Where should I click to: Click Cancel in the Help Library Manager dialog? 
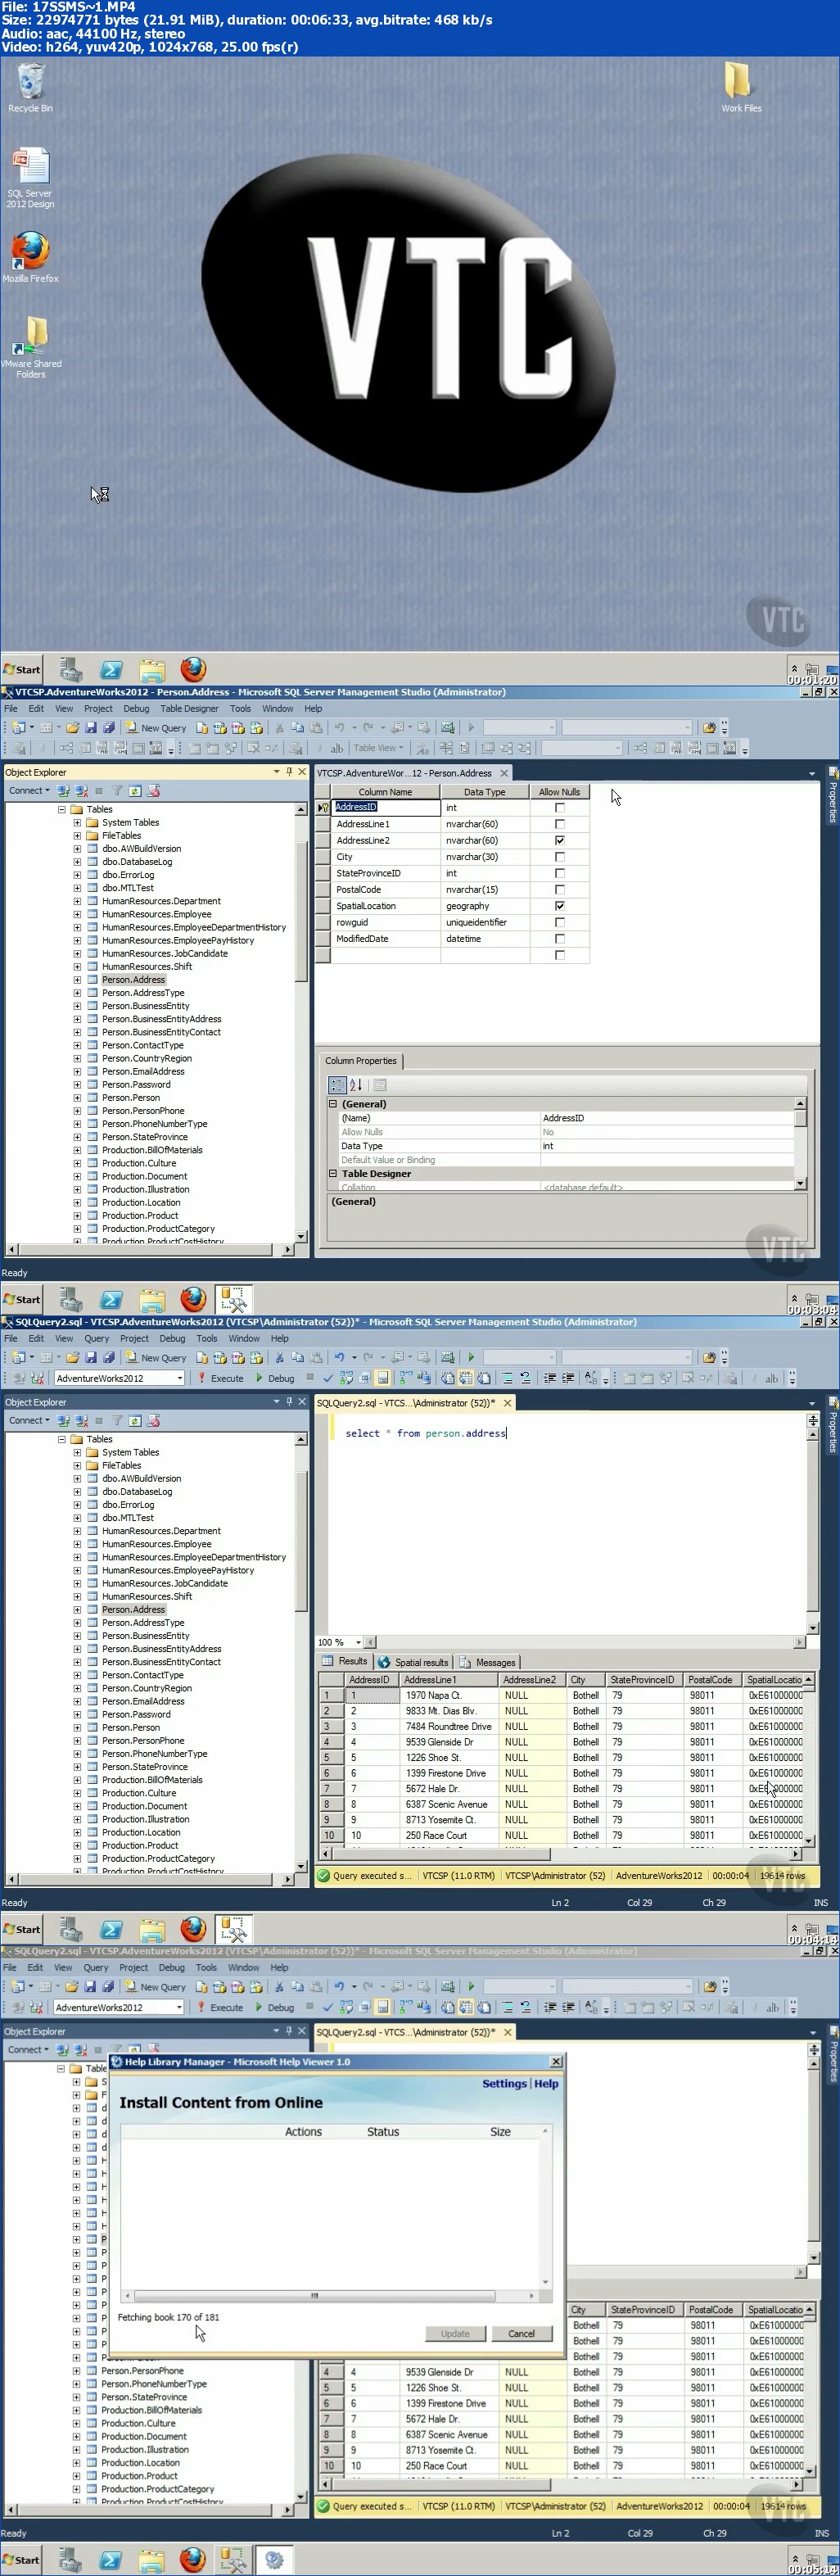[x=521, y=2333]
